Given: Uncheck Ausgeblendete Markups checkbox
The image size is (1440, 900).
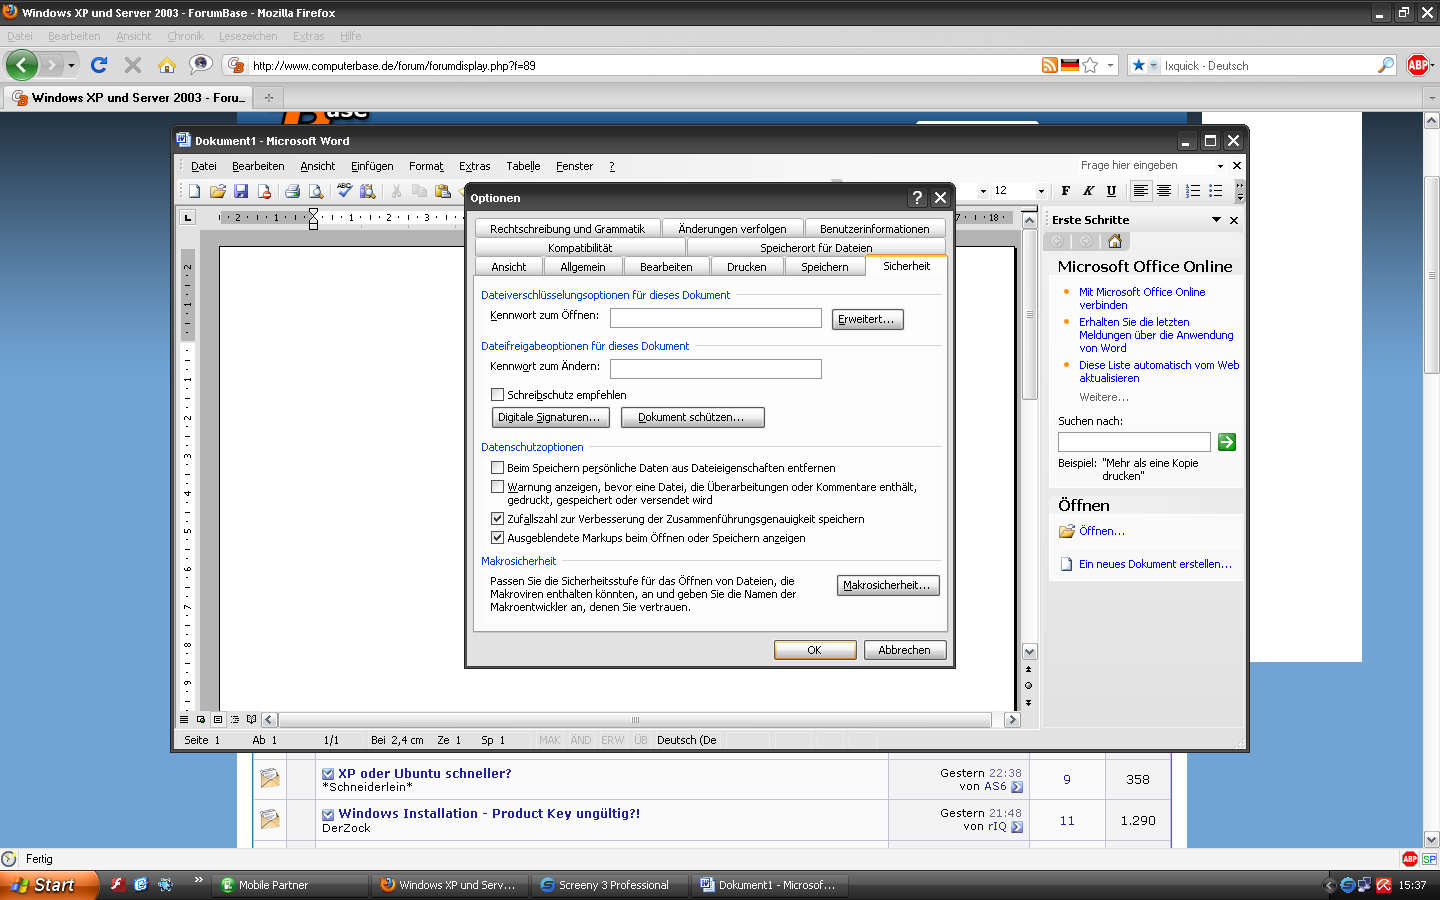Looking at the screenshot, I should pos(497,538).
